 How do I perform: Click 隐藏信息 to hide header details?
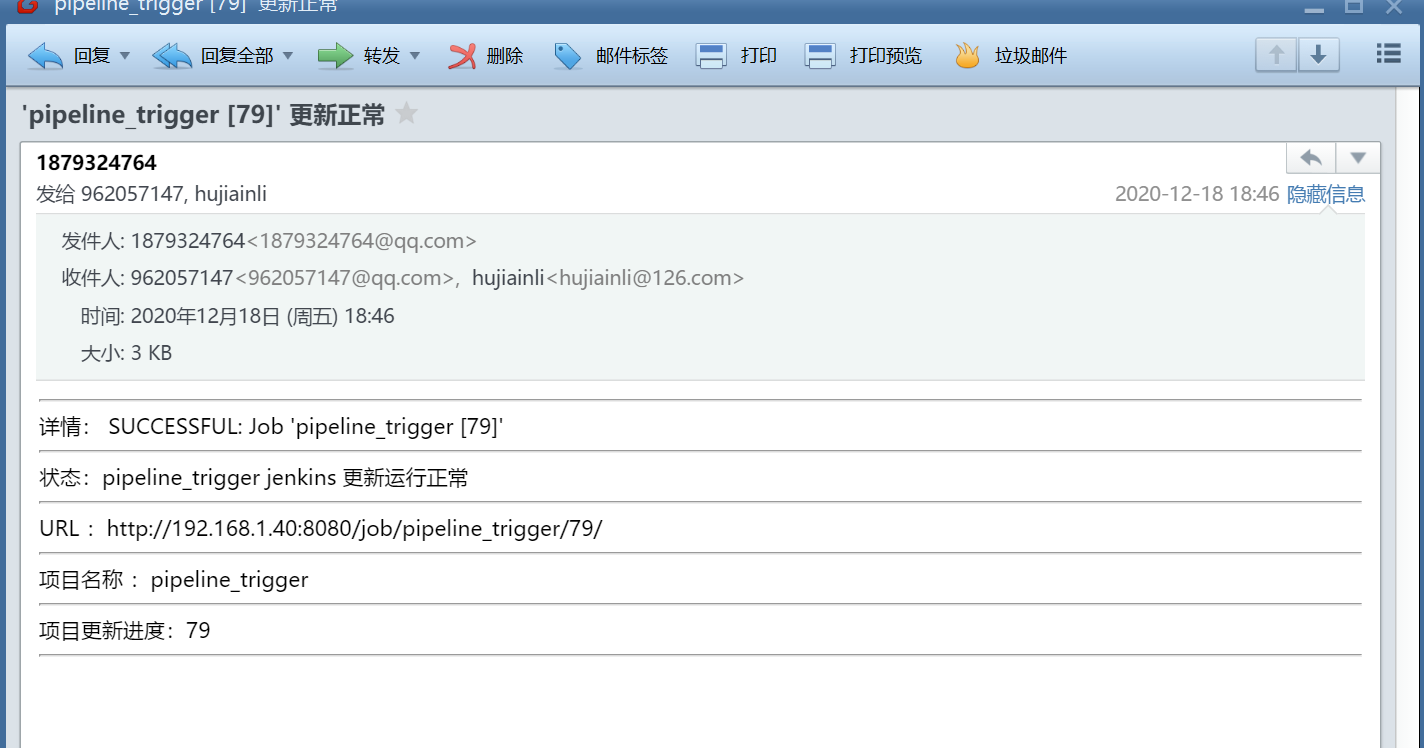coord(1326,194)
